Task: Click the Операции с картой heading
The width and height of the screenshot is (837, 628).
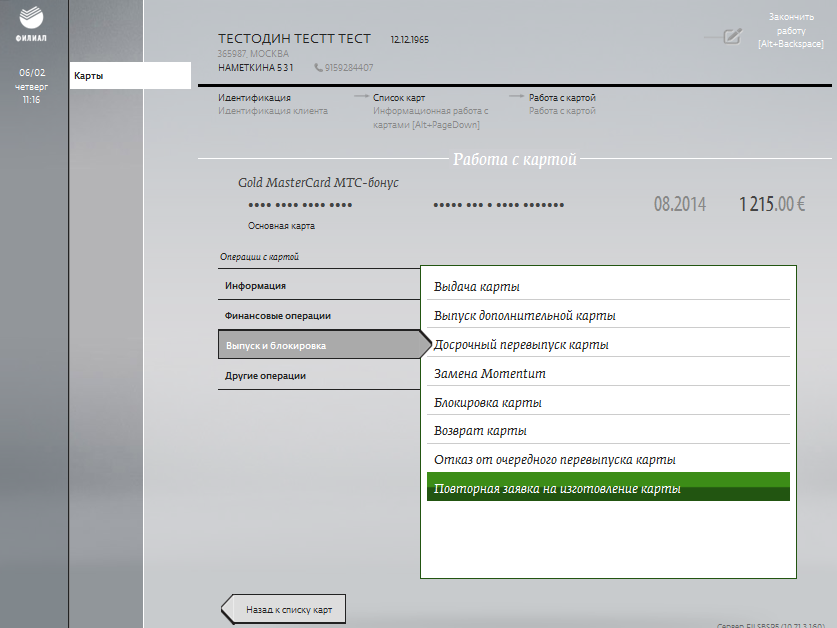Action: 259,257
